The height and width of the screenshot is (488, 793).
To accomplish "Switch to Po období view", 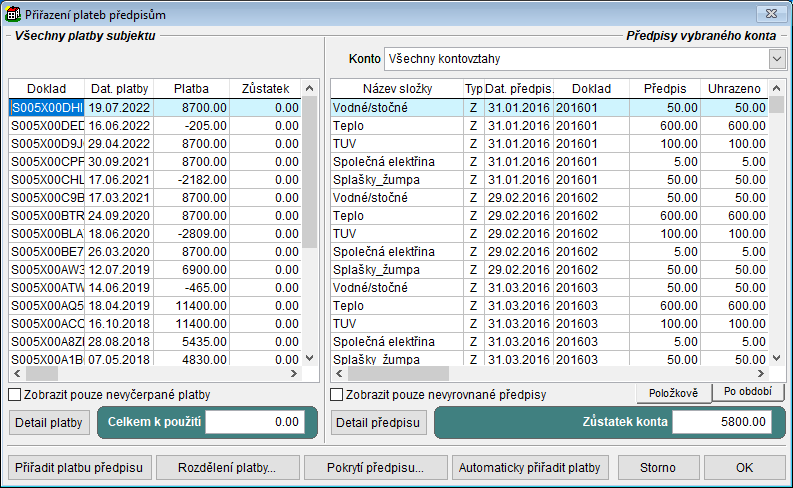I will [748, 392].
